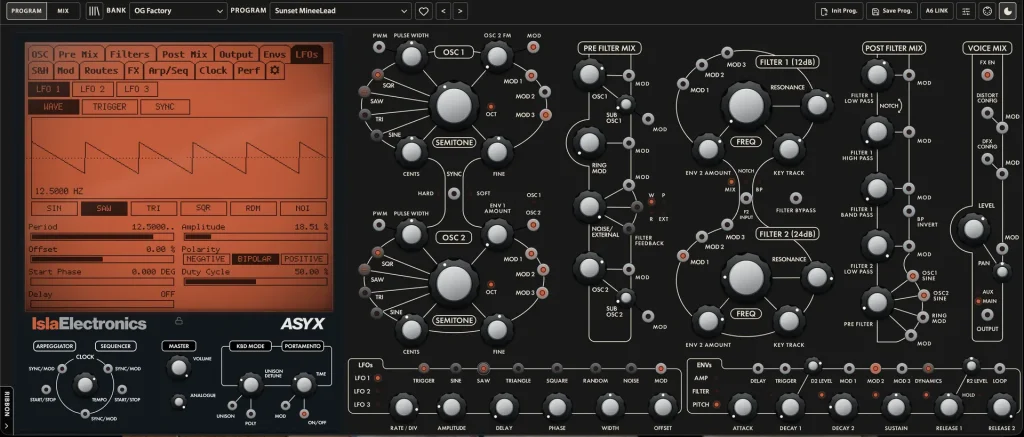Viewport: 1024px width, 437px height.
Task: Select the TRIGGER sub-tab
Action: 110,107
